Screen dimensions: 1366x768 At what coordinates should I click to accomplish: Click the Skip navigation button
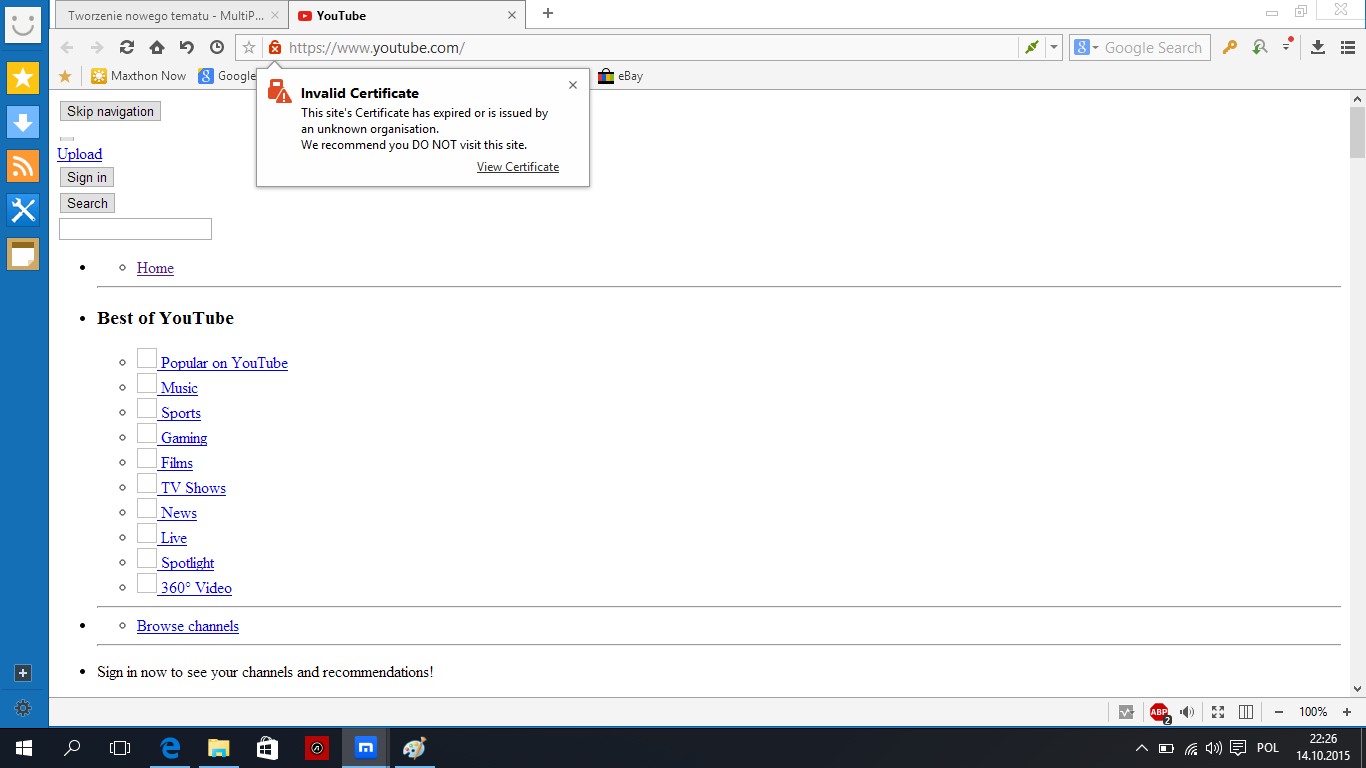pos(110,111)
